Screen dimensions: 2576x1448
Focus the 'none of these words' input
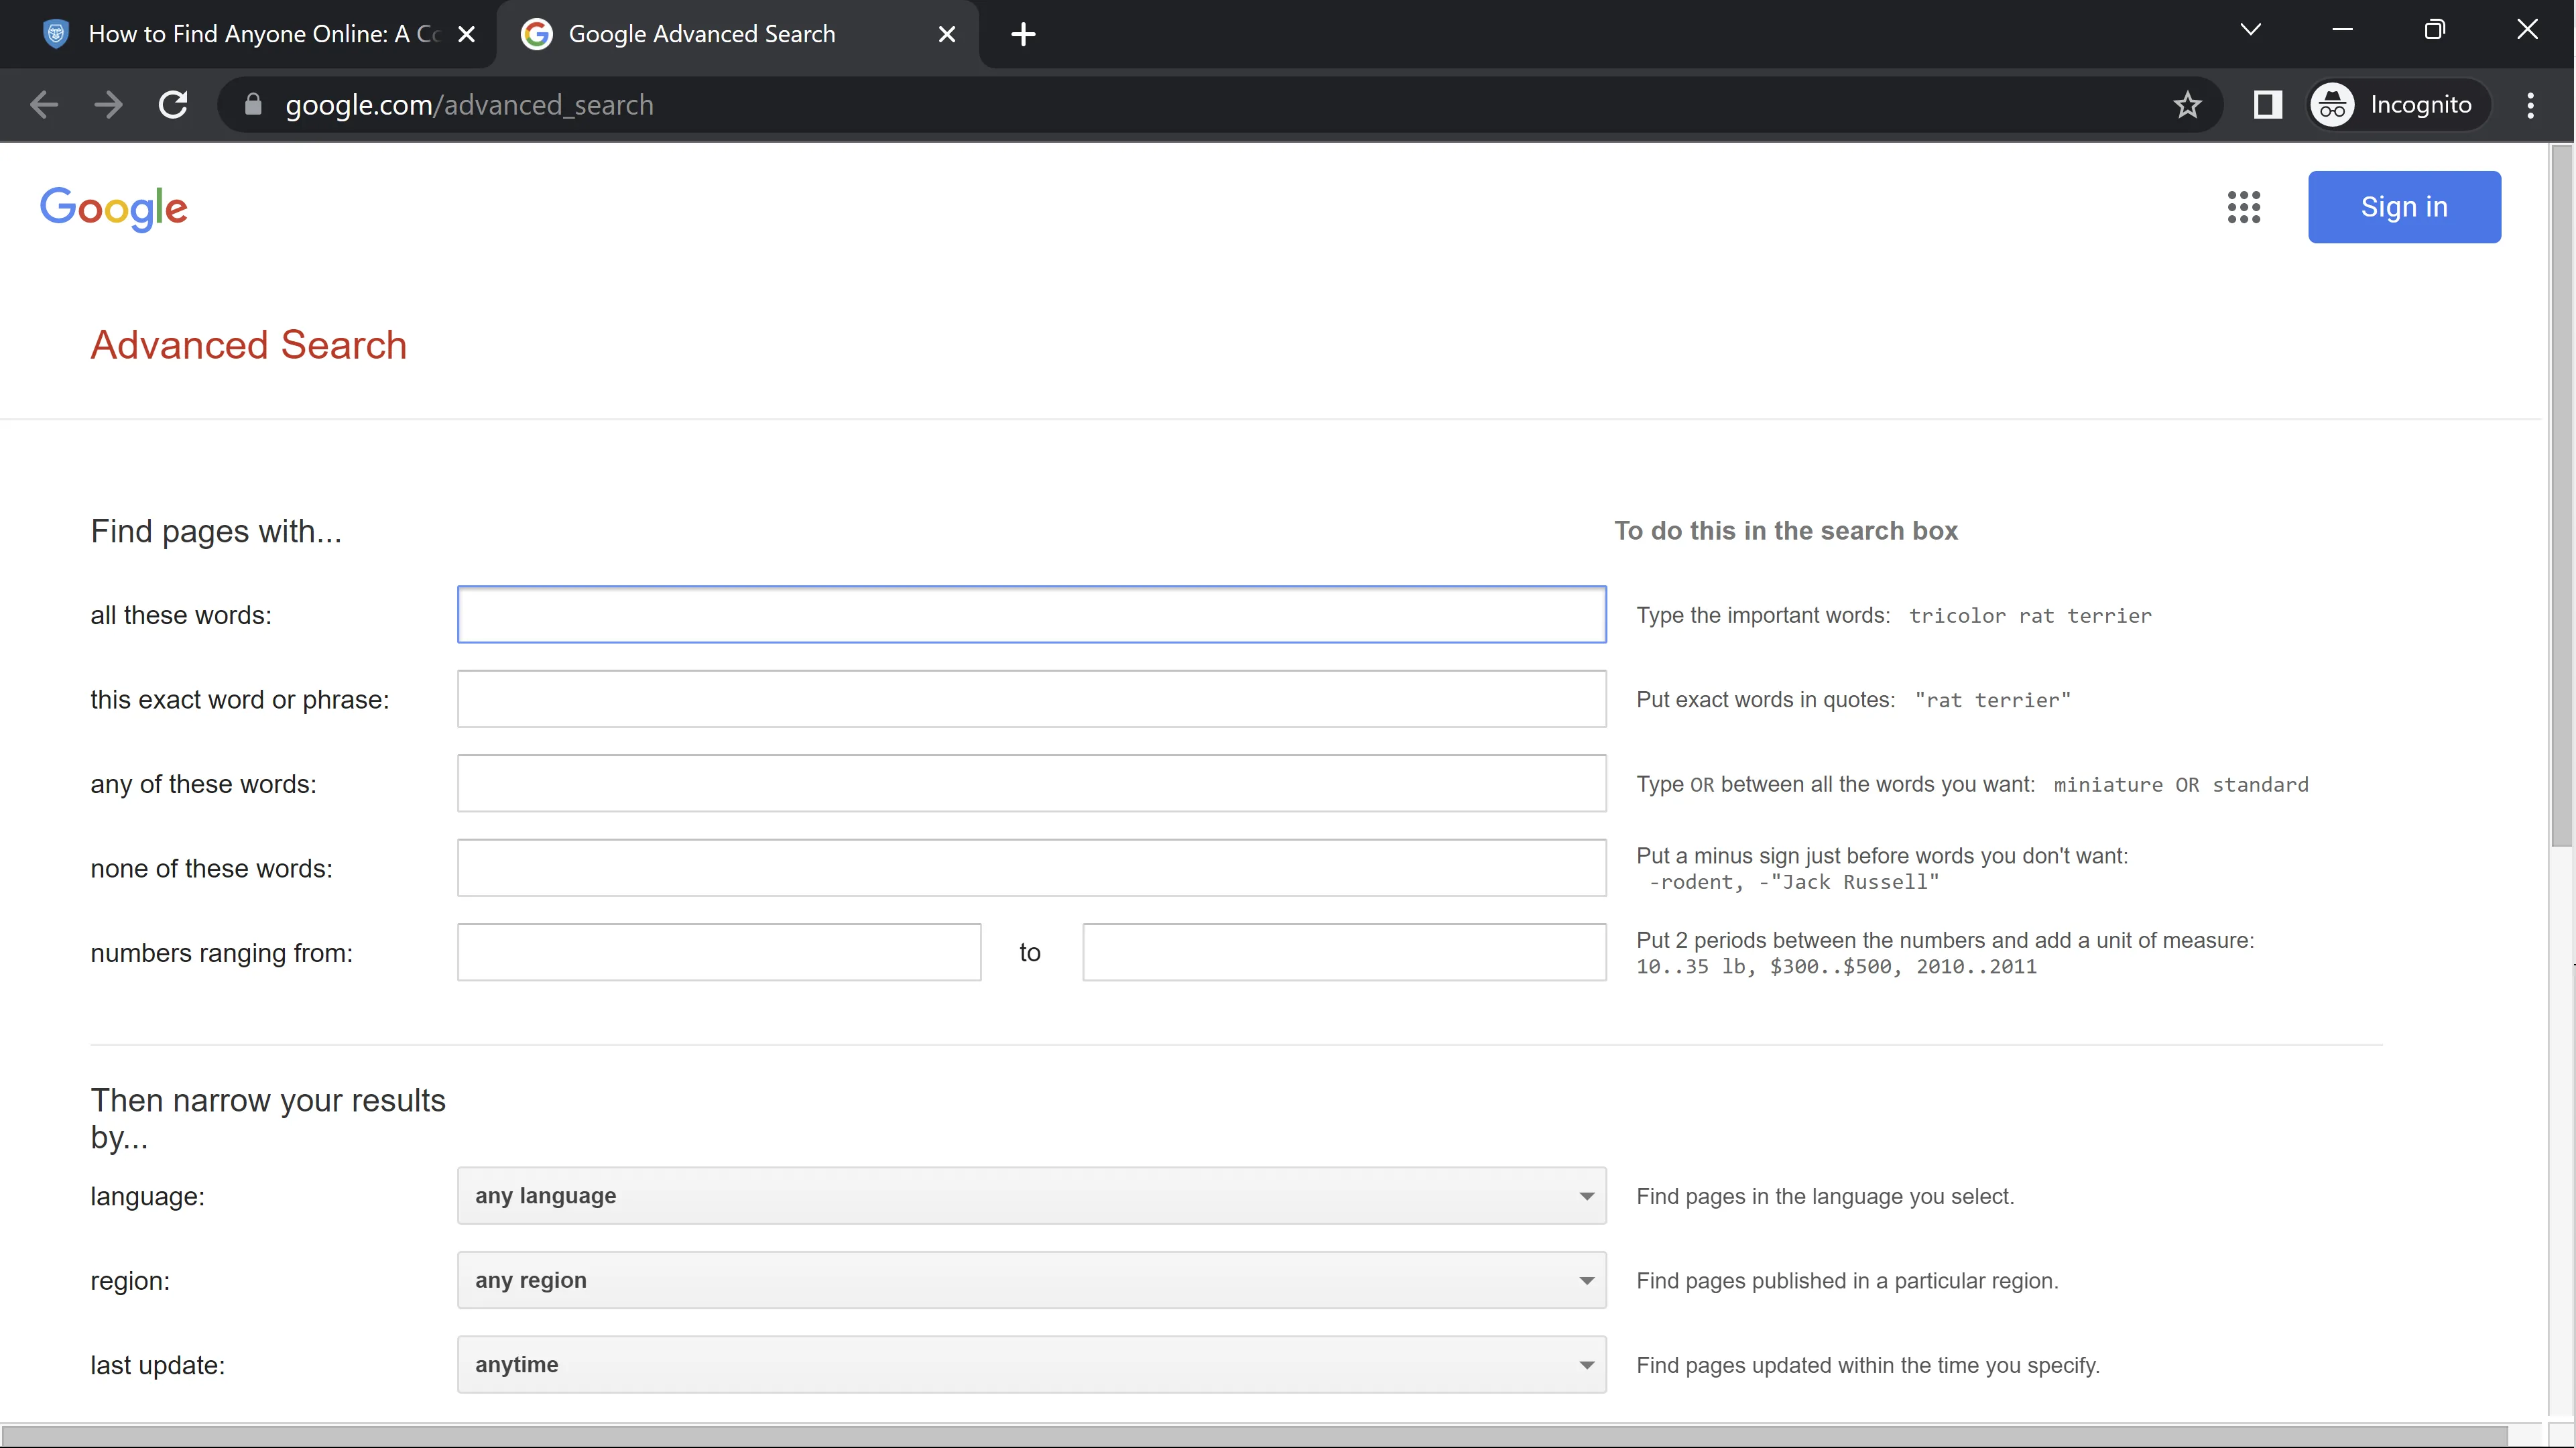coord(1031,868)
